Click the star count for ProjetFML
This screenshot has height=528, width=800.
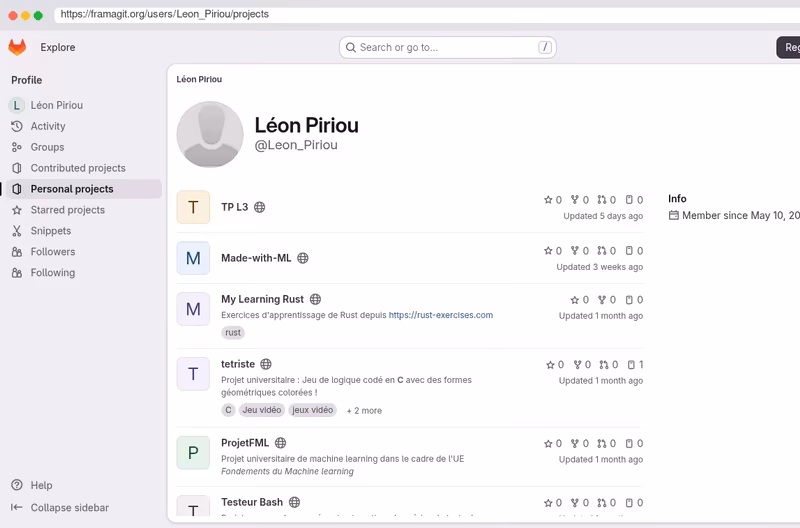(553, 444)
